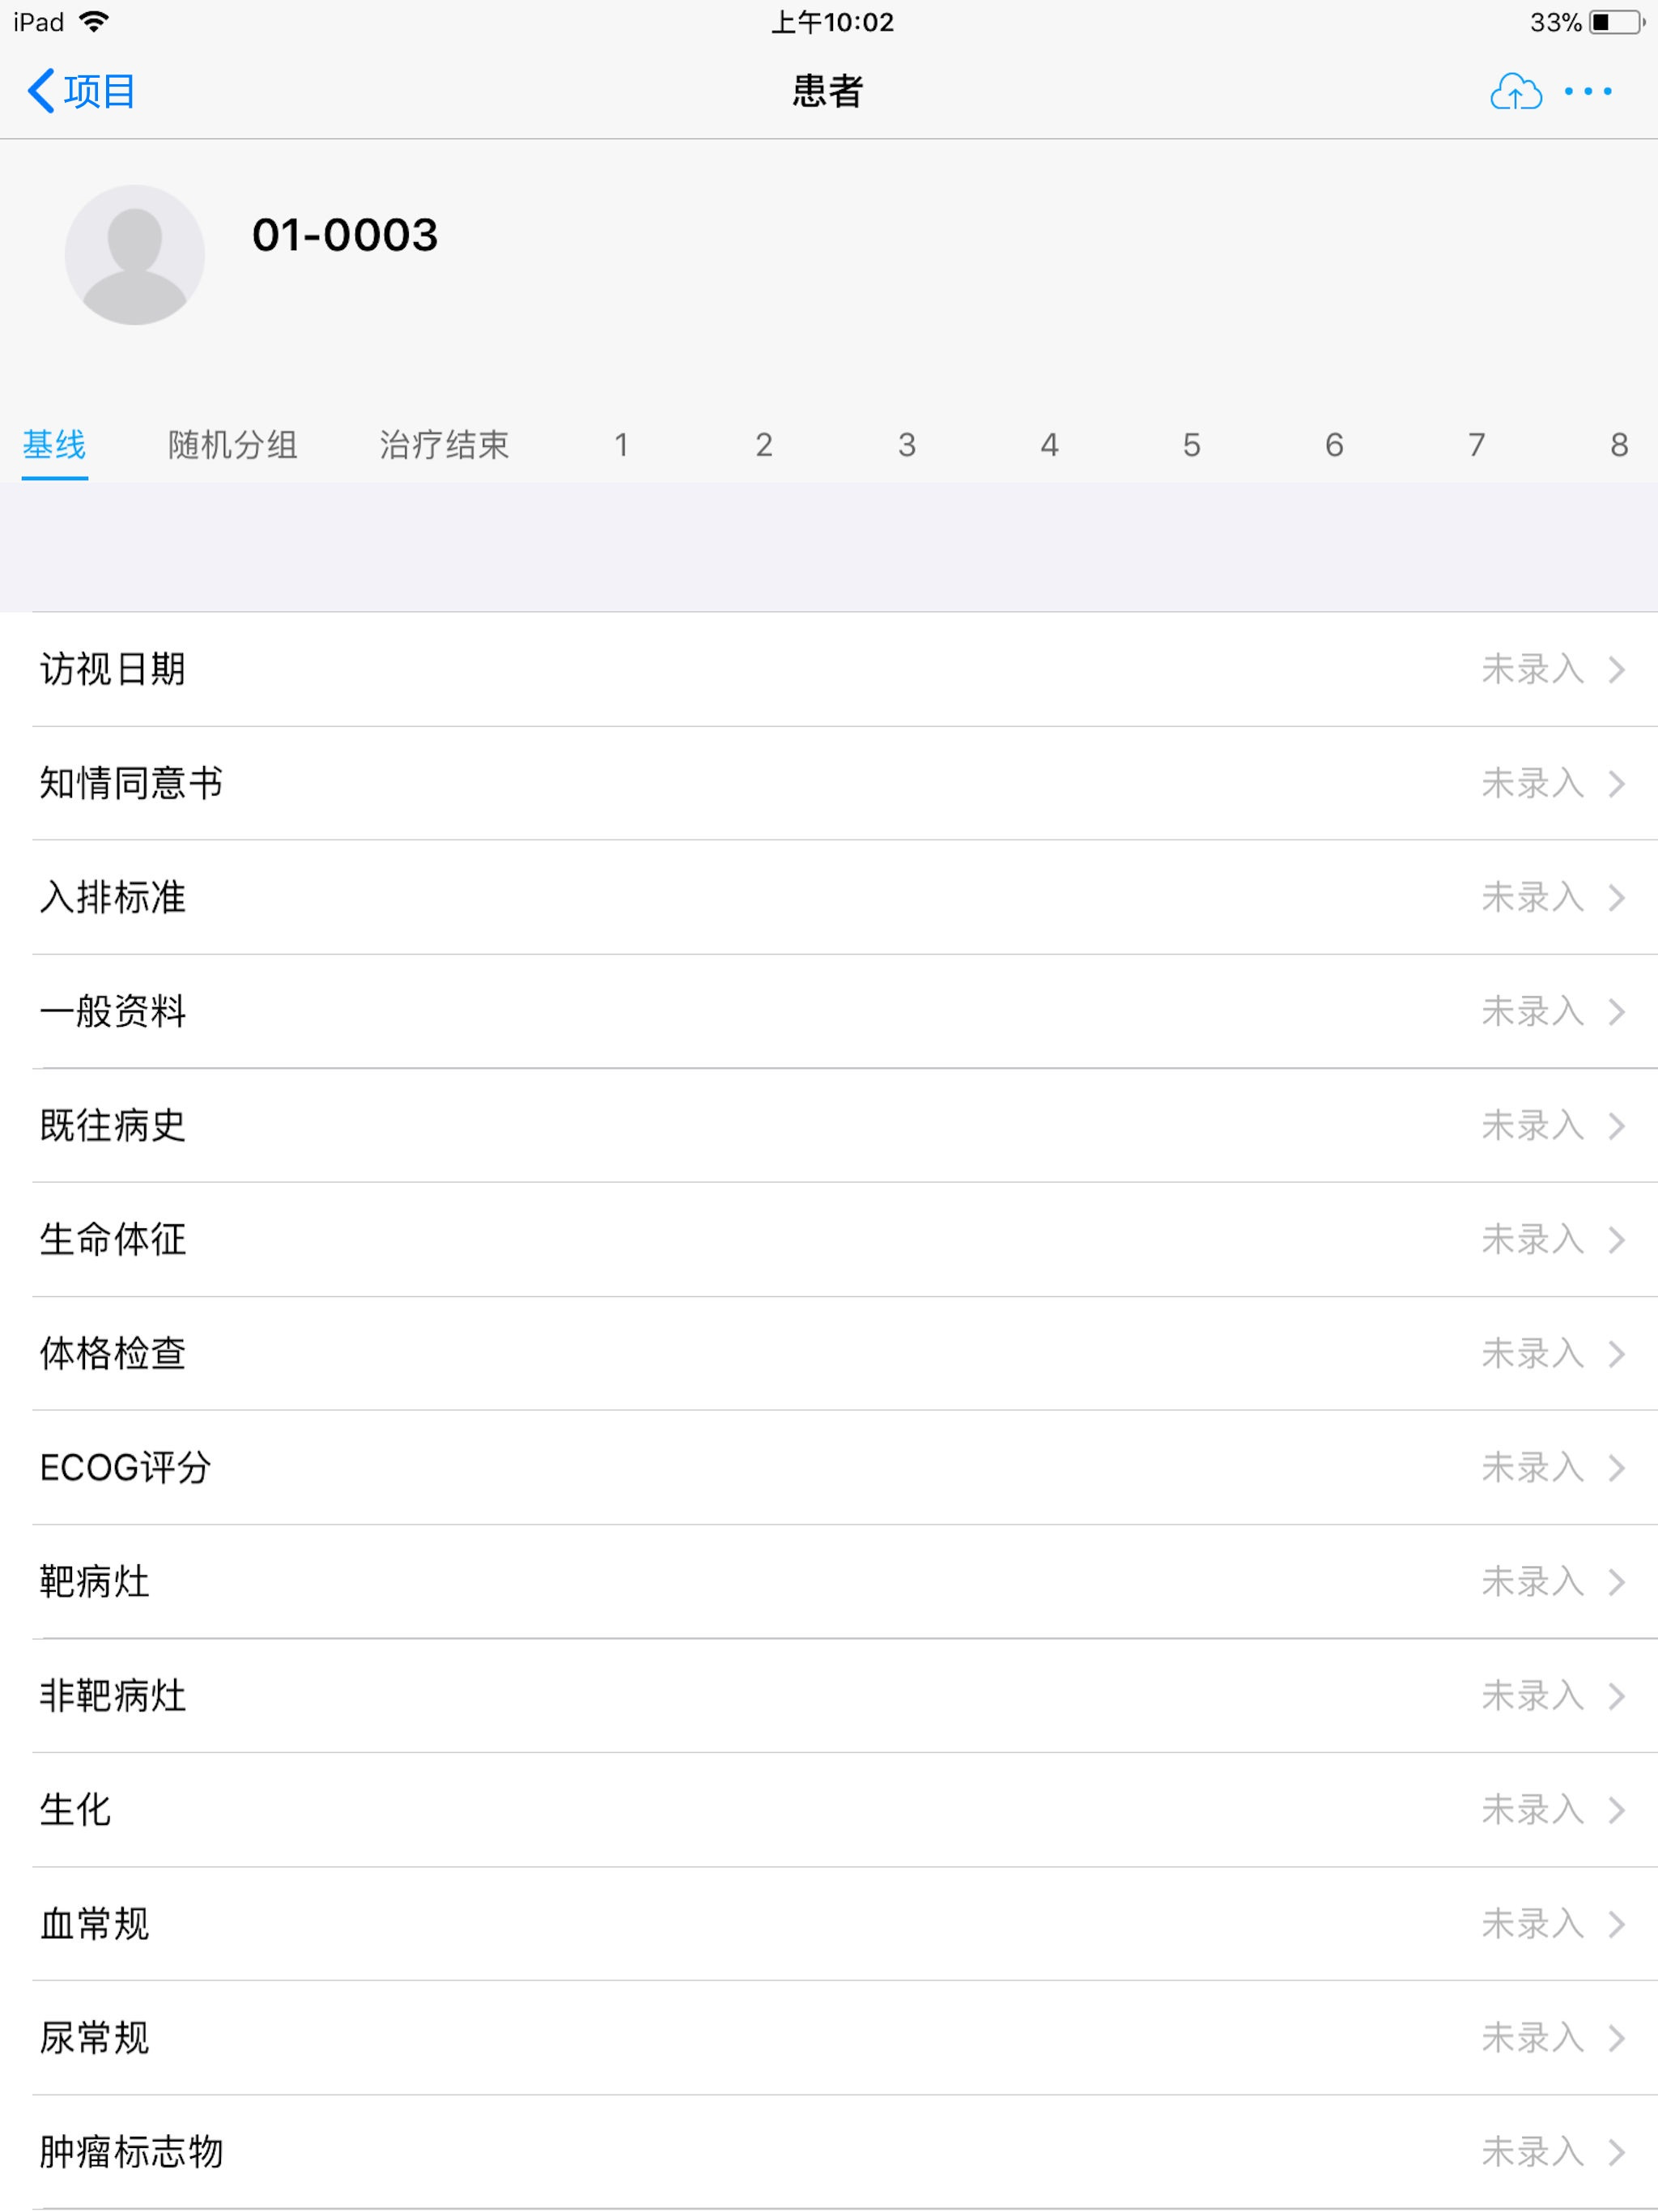Tap the battery indicator icon

pyautogui.click(x=1617, y=22)
